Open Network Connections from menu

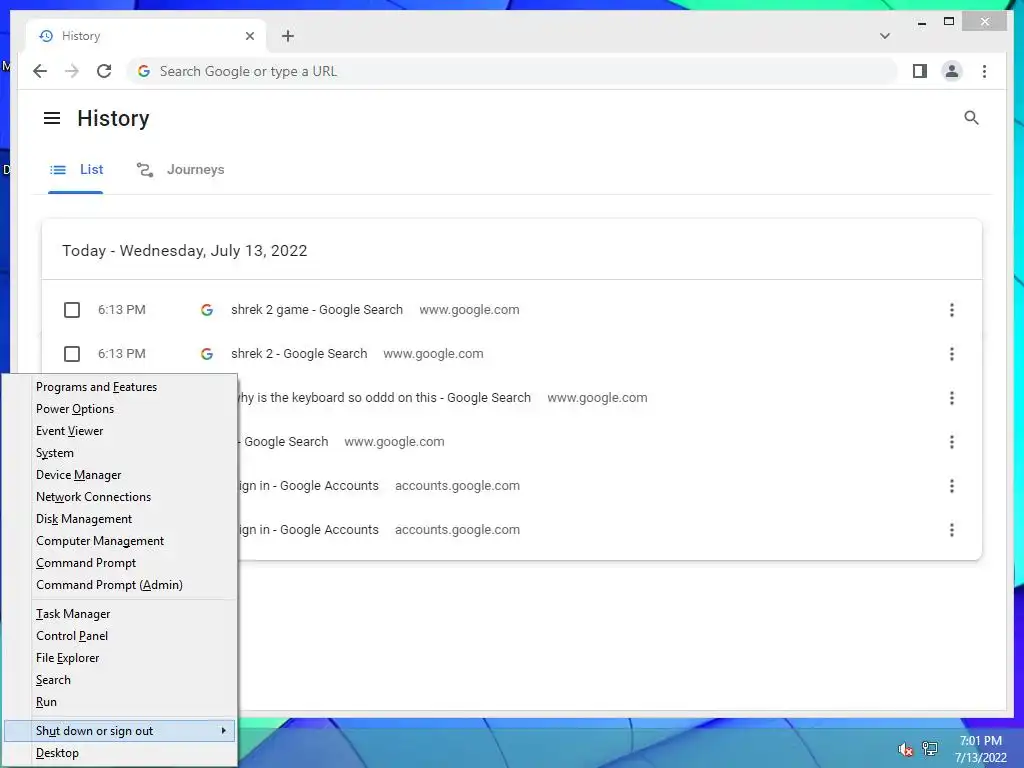[120, 497]
